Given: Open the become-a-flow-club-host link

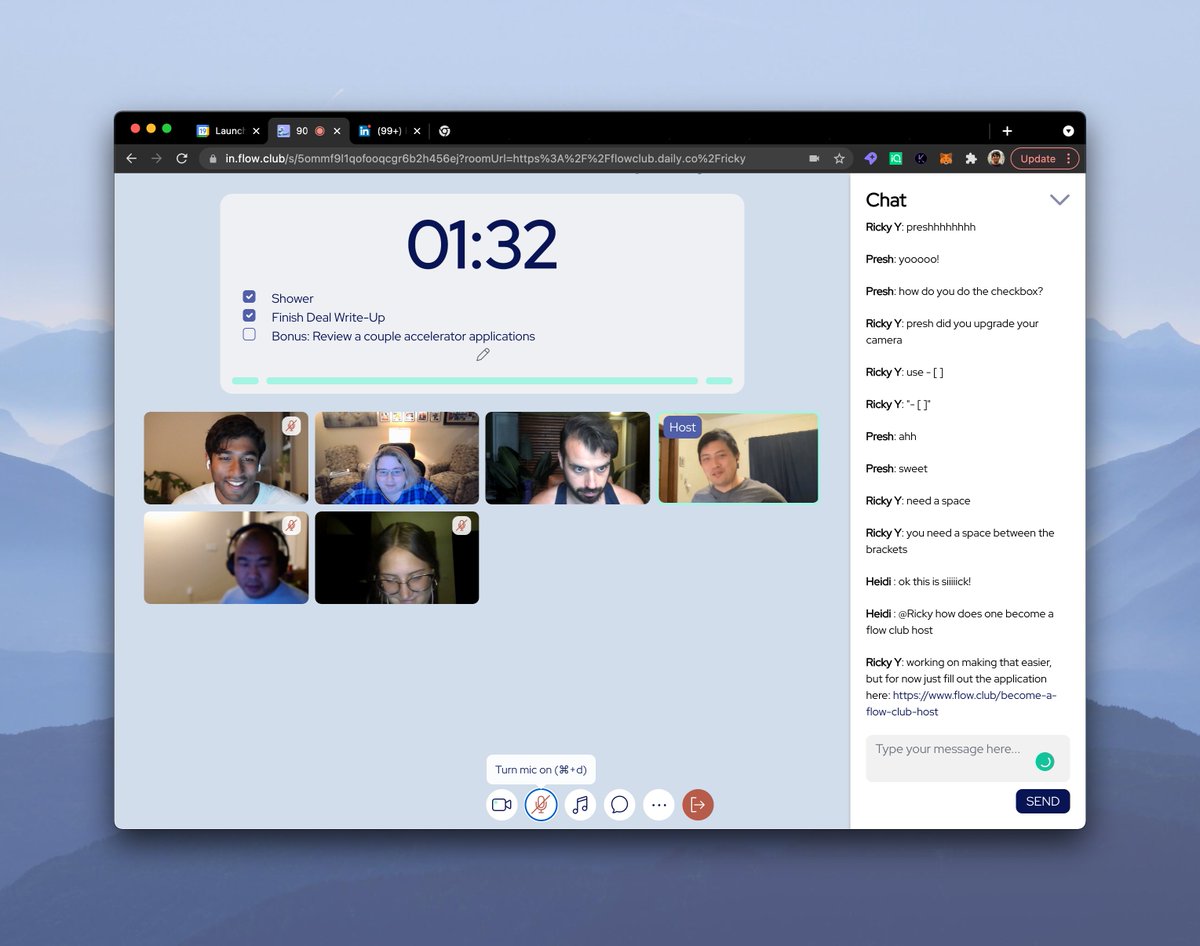Looking at the screenshot, I should tap(960, 704).
